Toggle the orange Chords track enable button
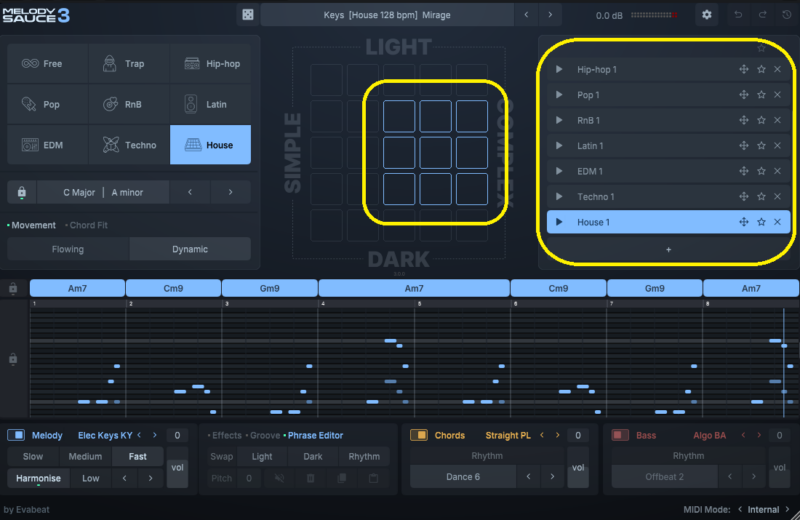This screenshot has width=800, height=520. coord(419,435)
